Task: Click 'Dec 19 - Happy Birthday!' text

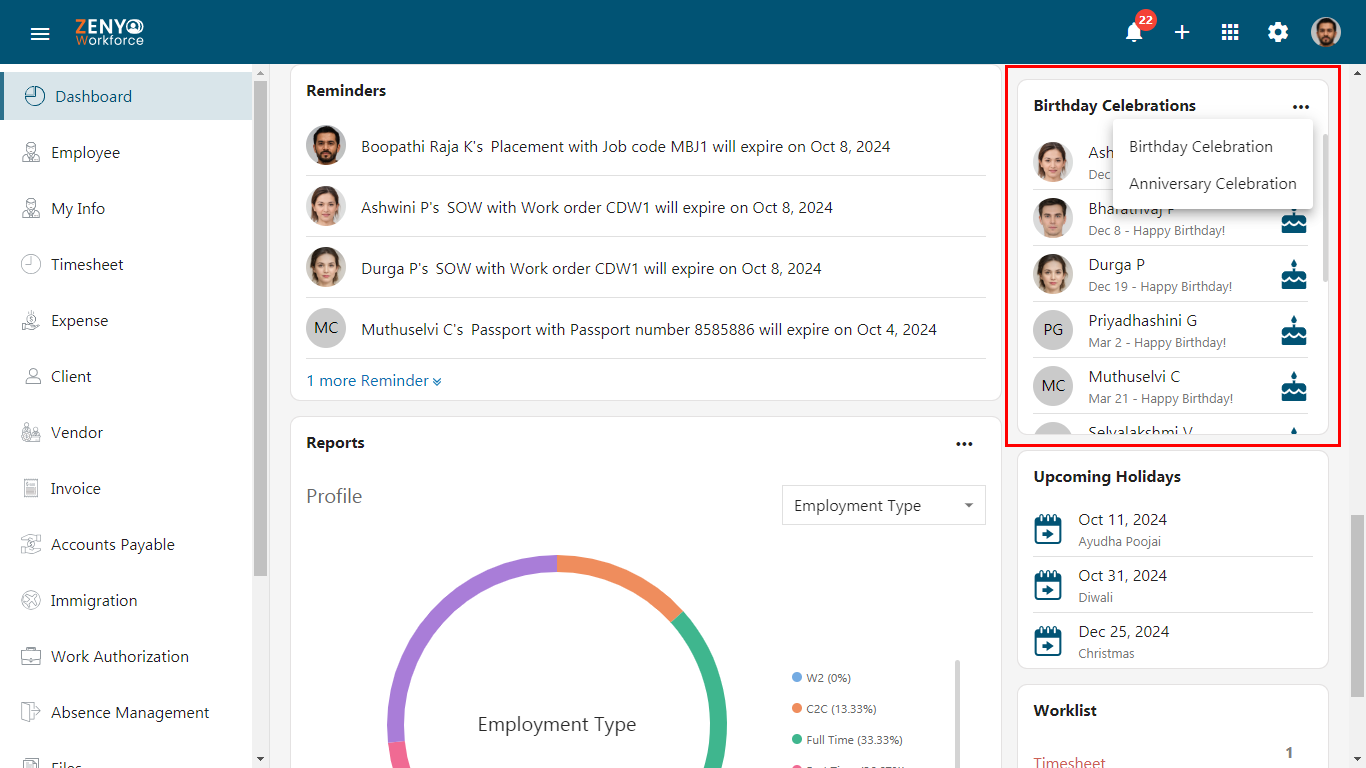Action: [1160, 287]
